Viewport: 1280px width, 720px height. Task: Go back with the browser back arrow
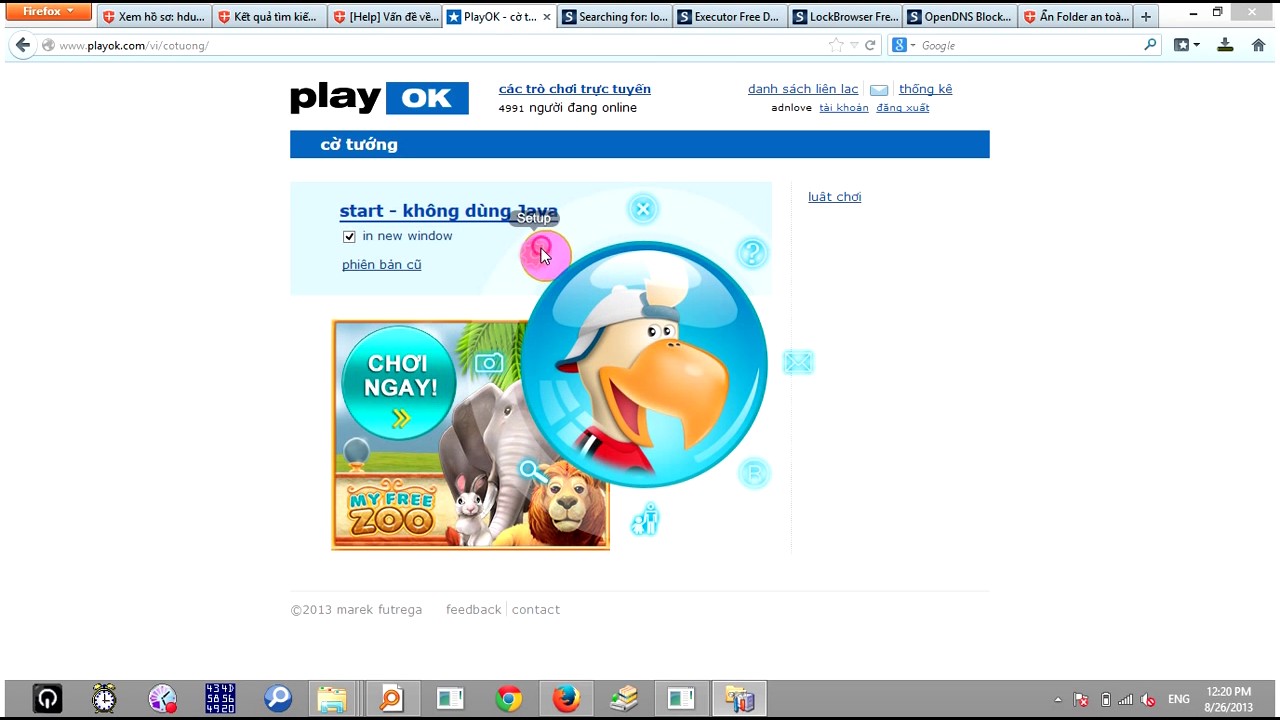tap(23, 45)
